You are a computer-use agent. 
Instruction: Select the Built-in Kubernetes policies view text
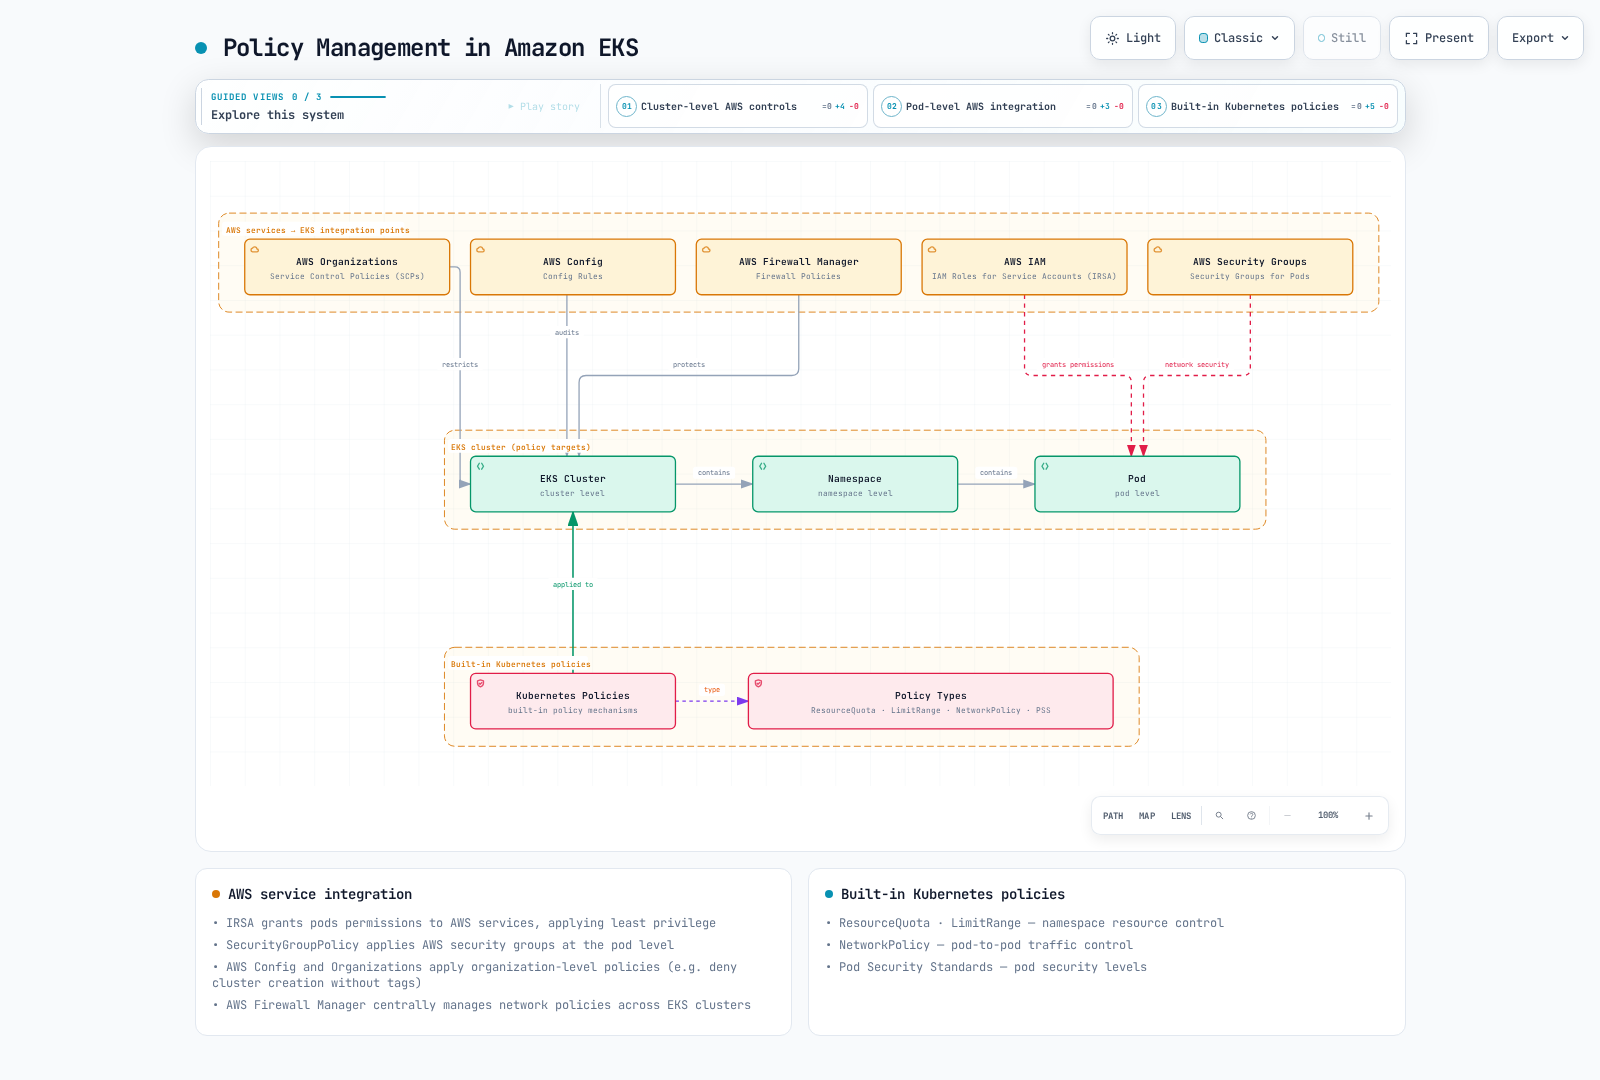coord(1255,107)
